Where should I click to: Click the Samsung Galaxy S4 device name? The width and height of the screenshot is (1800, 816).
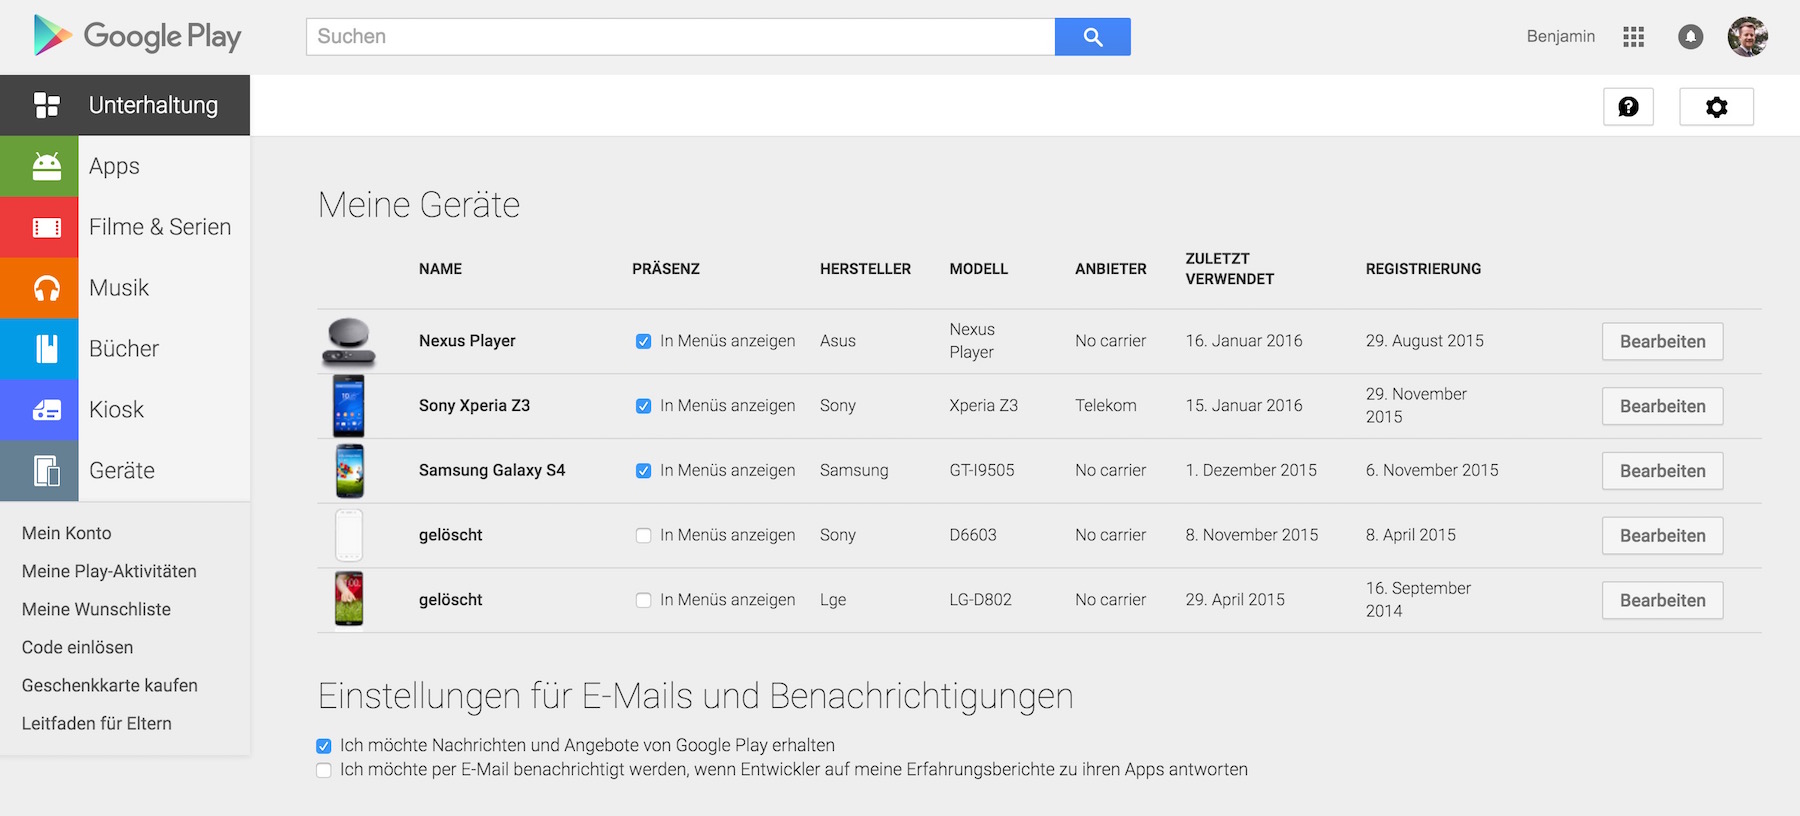coord(492,471)
